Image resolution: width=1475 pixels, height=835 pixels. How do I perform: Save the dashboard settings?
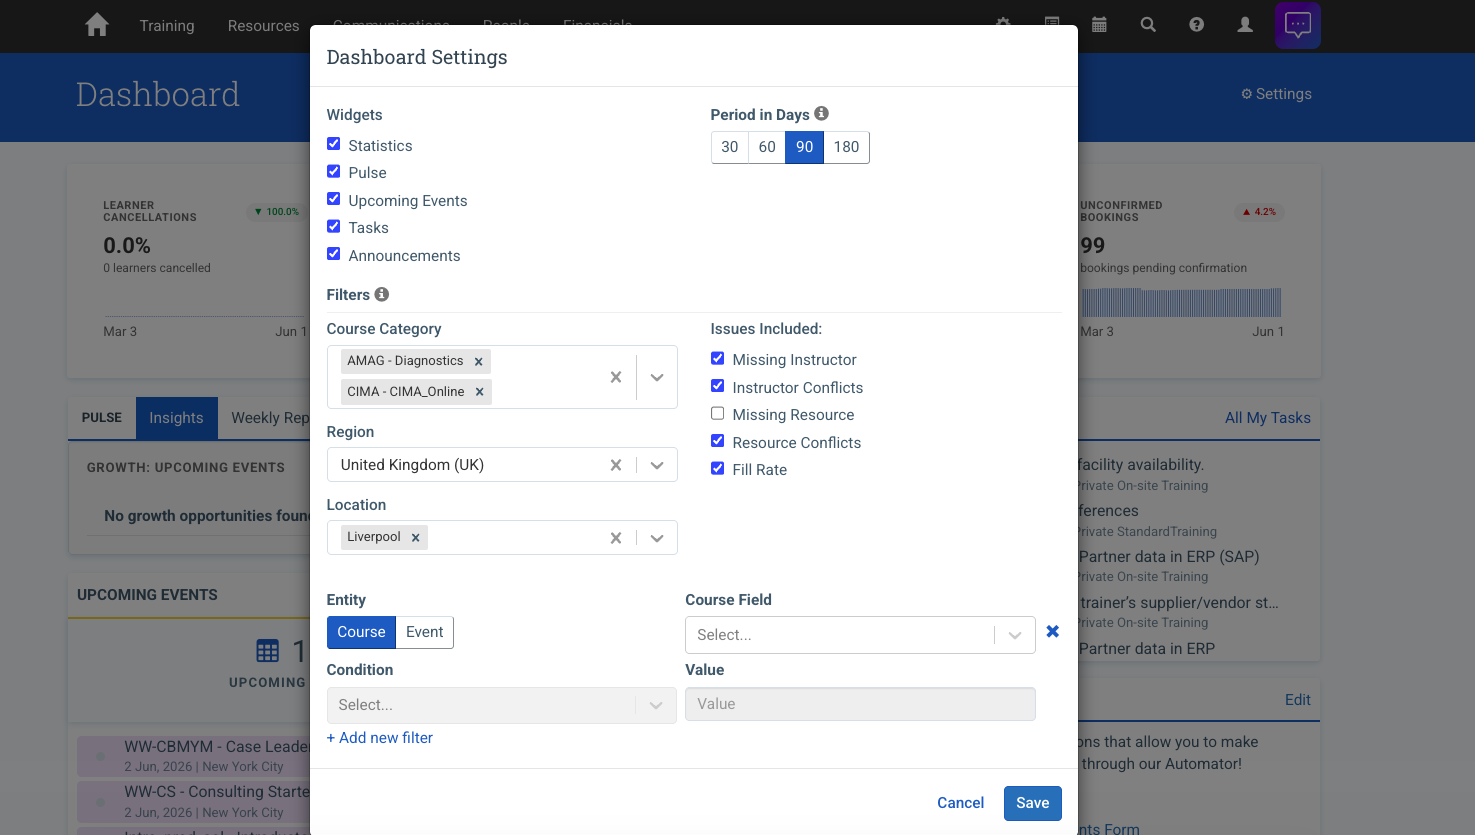click(x=1033, y=803)
